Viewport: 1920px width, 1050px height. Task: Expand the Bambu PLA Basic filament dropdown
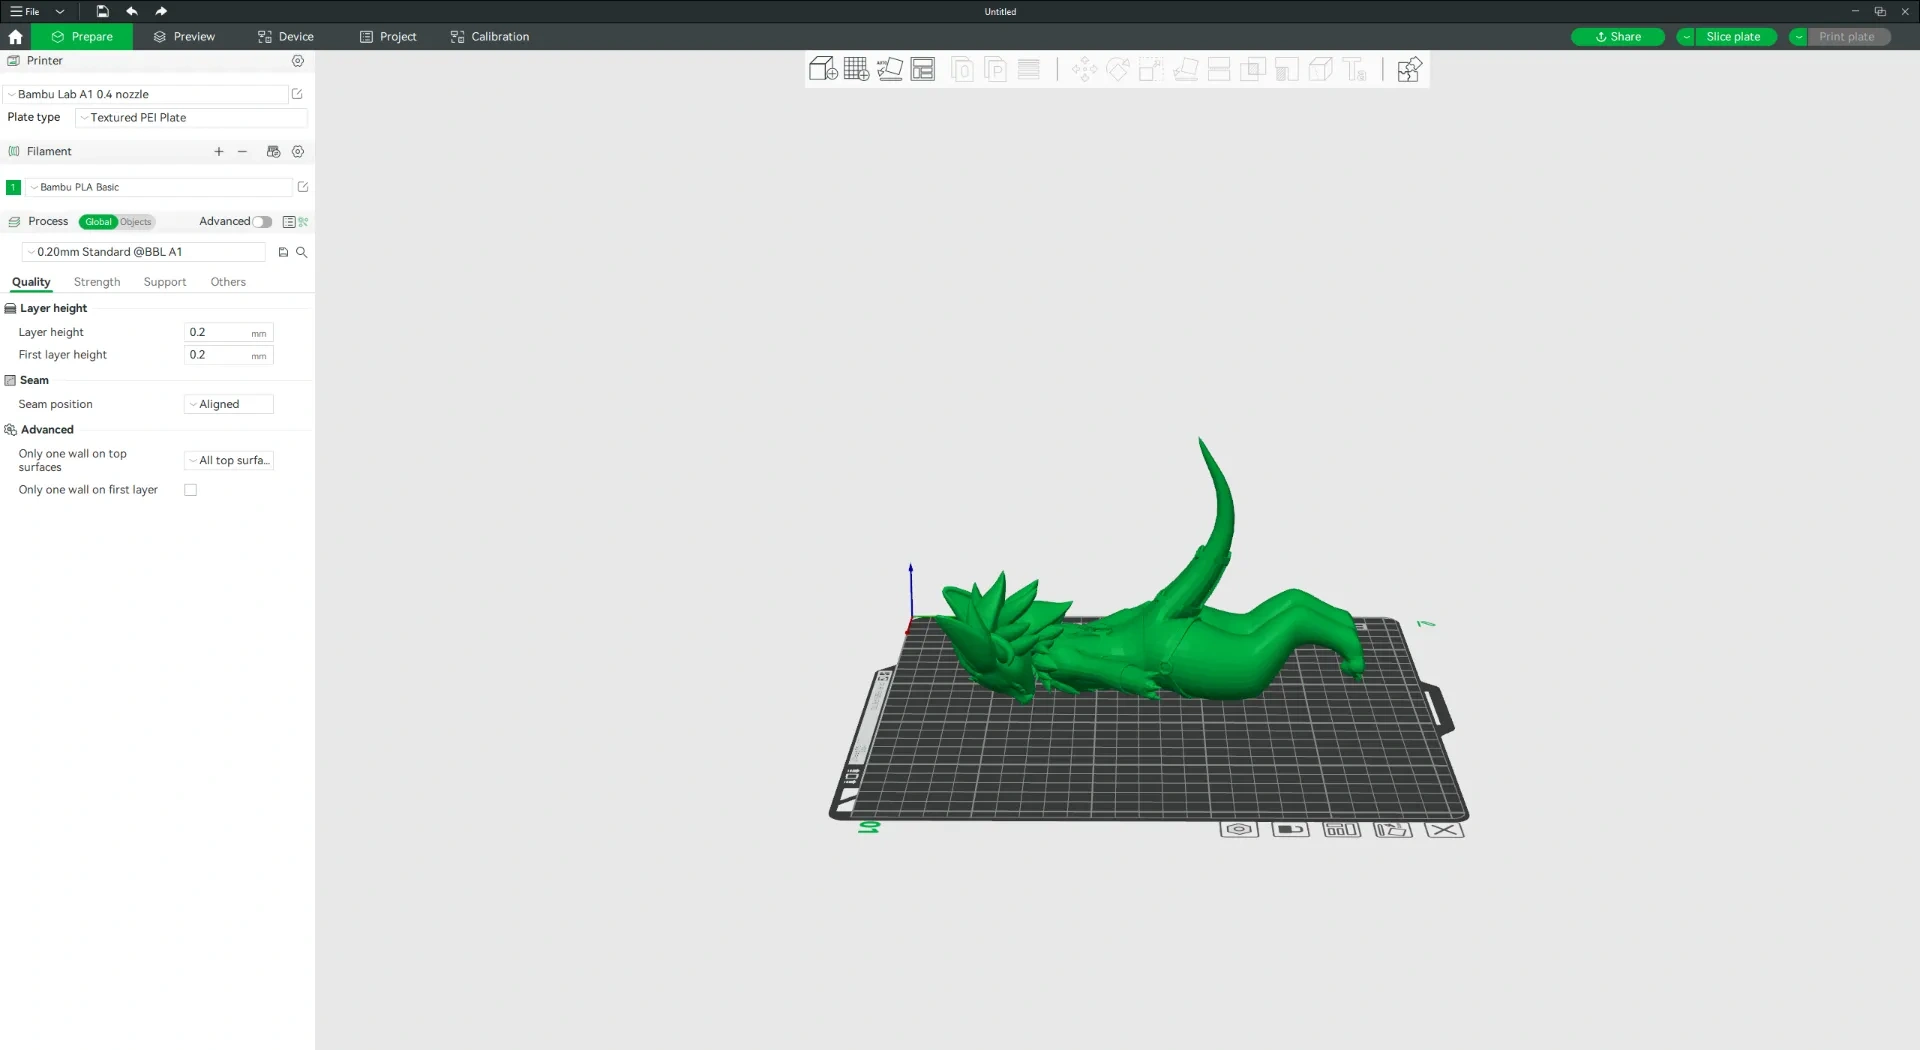(x=160, y=187)
